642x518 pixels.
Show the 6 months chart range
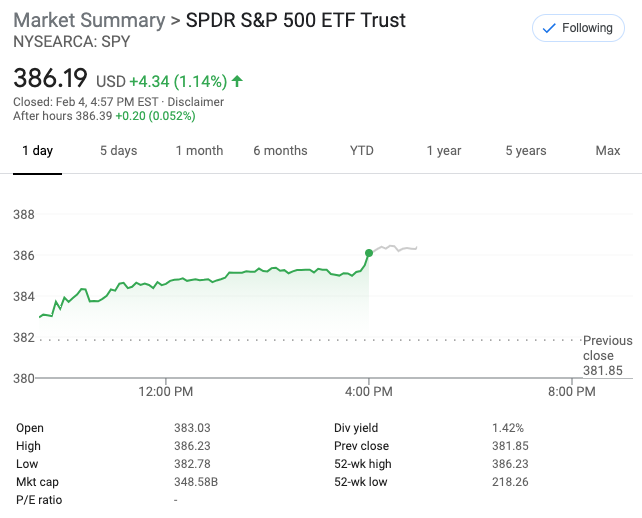[x=280, y=151]
